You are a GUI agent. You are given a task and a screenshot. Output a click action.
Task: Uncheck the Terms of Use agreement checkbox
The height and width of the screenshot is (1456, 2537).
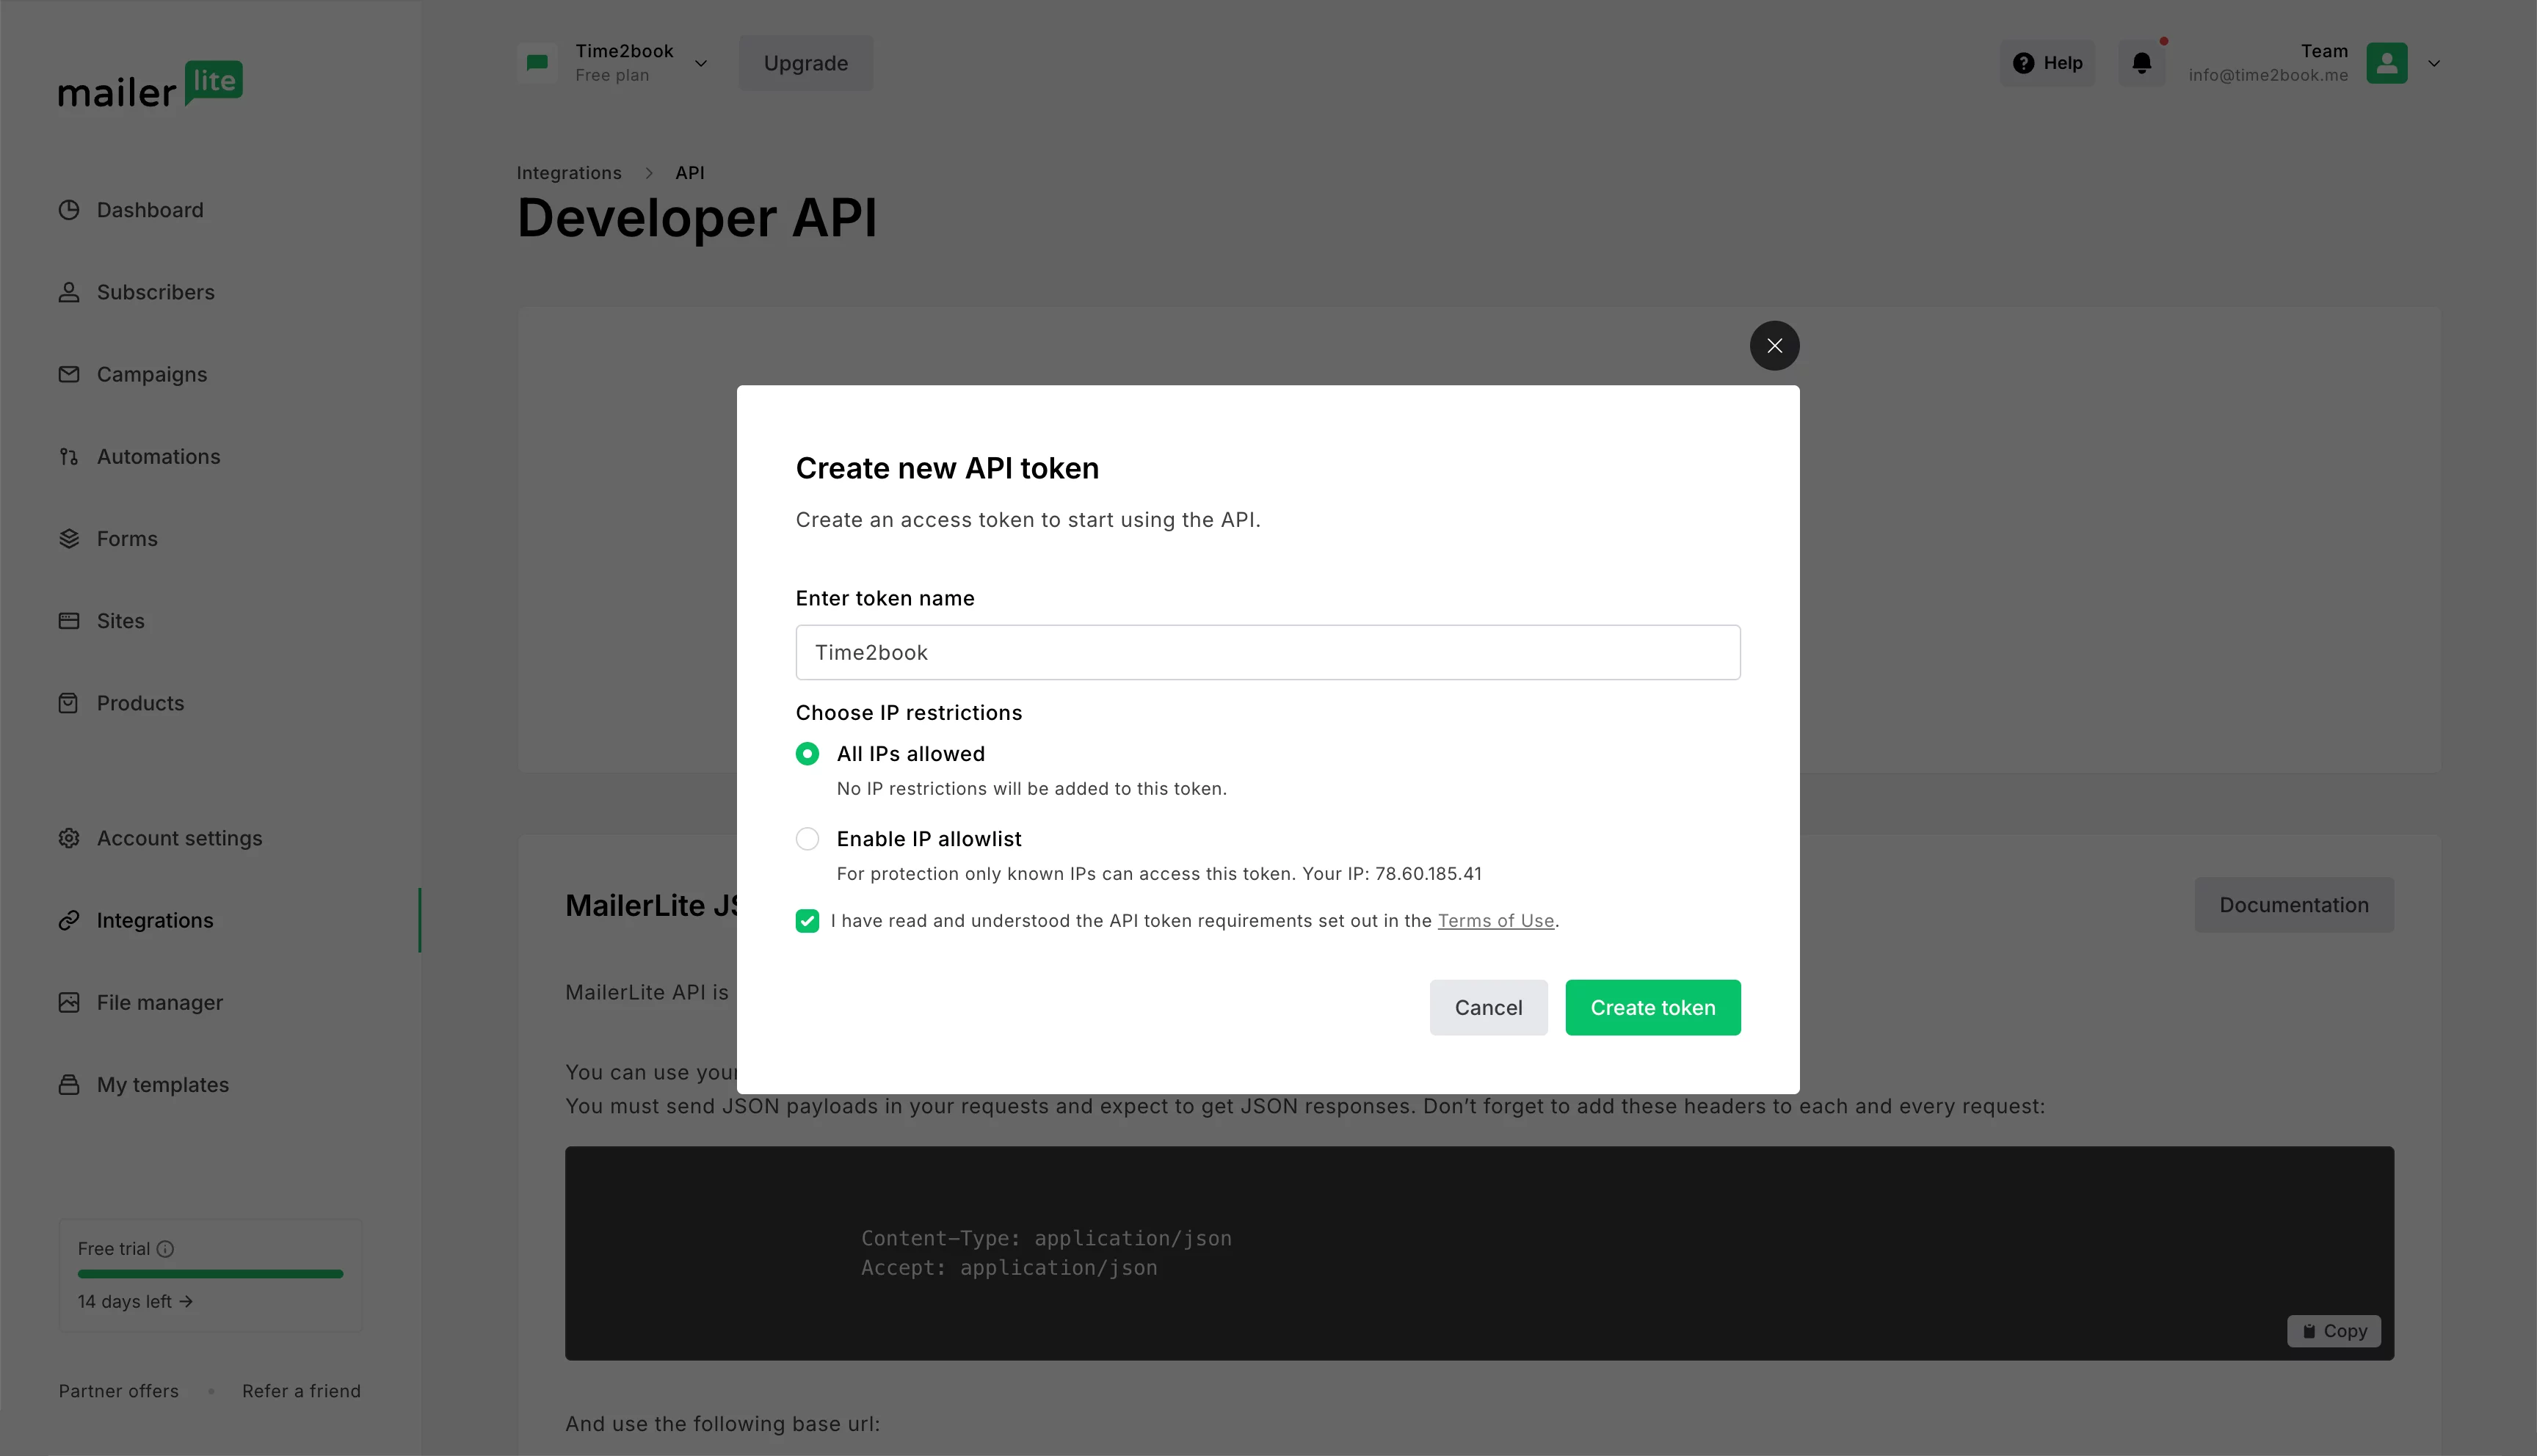(x=807, y=921)
